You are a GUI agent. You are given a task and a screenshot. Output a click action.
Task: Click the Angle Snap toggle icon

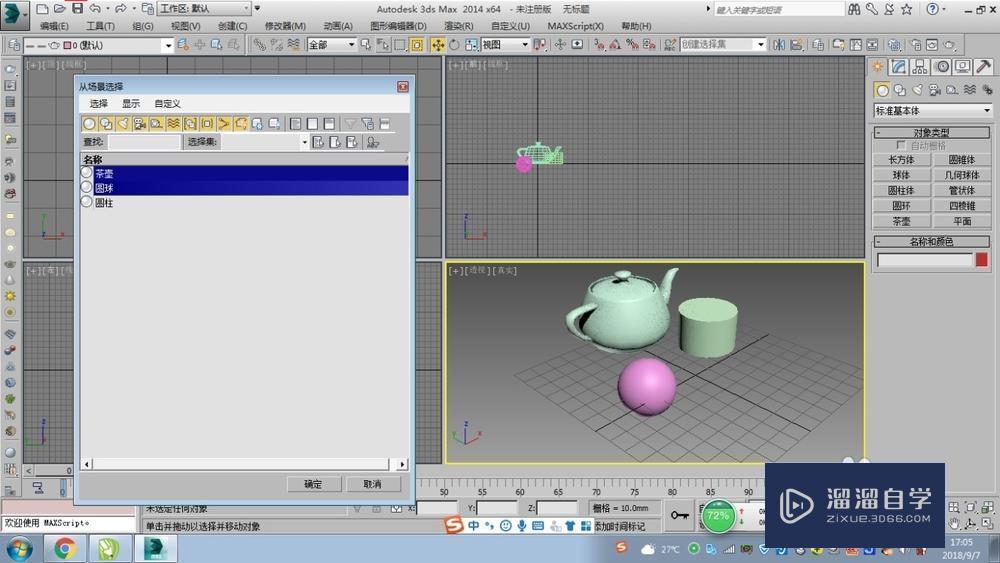point(615,45)
